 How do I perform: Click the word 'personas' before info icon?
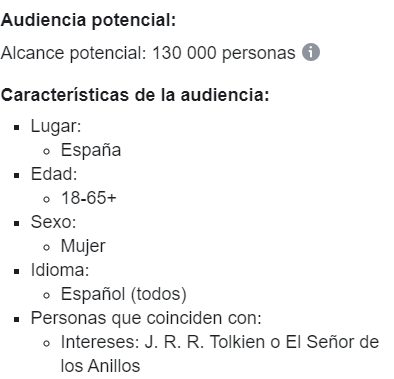(259, 54)
